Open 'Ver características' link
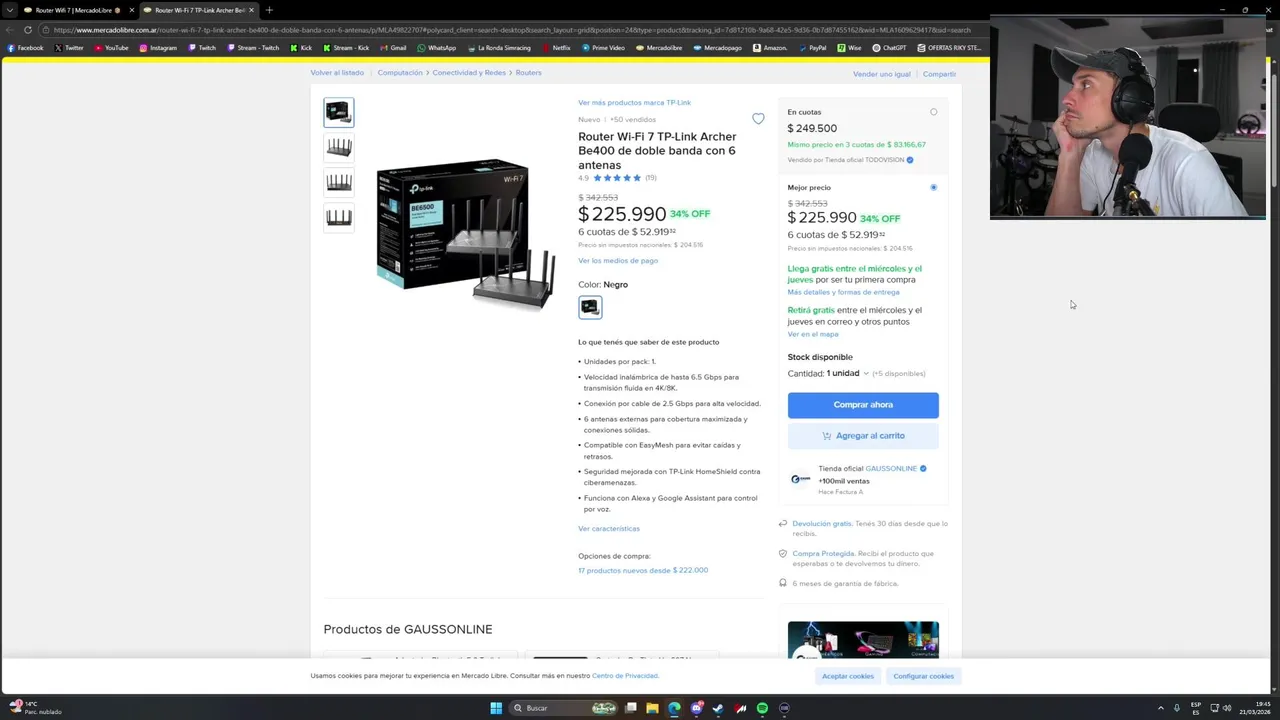Screen dimensions: 1280x720 [x=609, y=528]
